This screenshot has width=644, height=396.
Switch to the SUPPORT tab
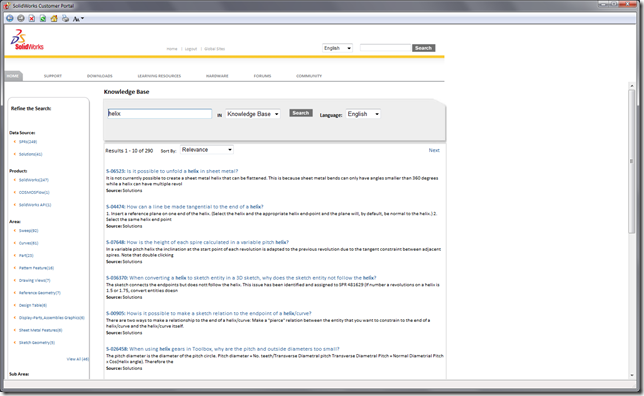point(53,76)
